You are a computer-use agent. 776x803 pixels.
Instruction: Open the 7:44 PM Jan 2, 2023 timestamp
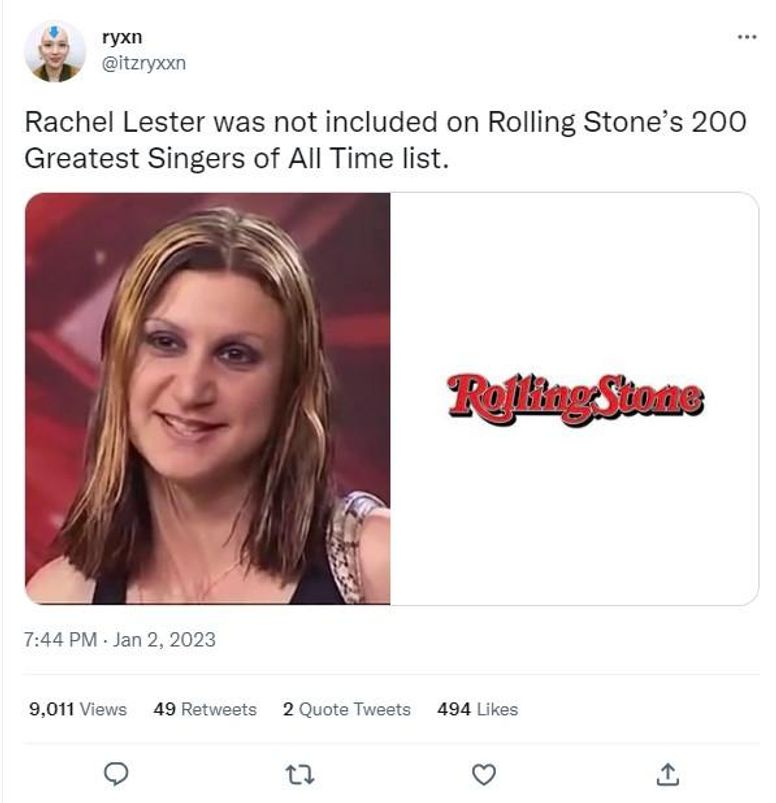[120, 640]
